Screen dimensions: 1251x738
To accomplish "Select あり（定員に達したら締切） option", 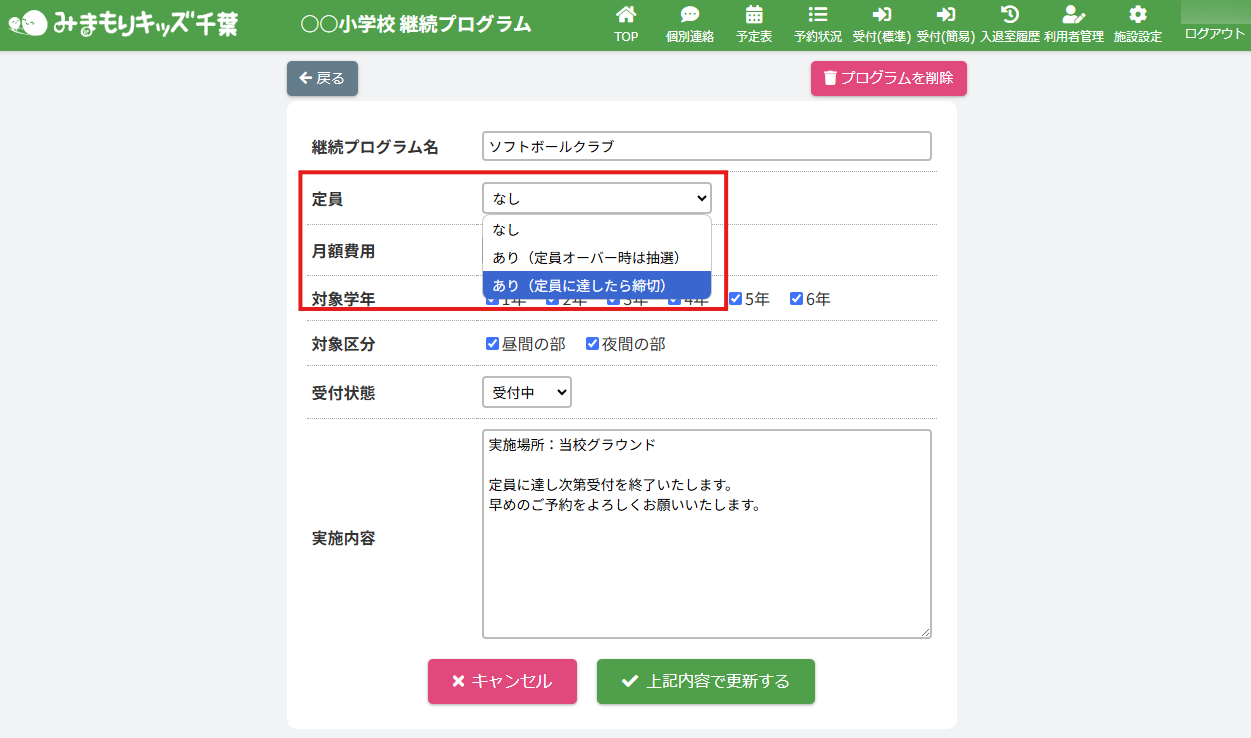I will coord(596,285).
